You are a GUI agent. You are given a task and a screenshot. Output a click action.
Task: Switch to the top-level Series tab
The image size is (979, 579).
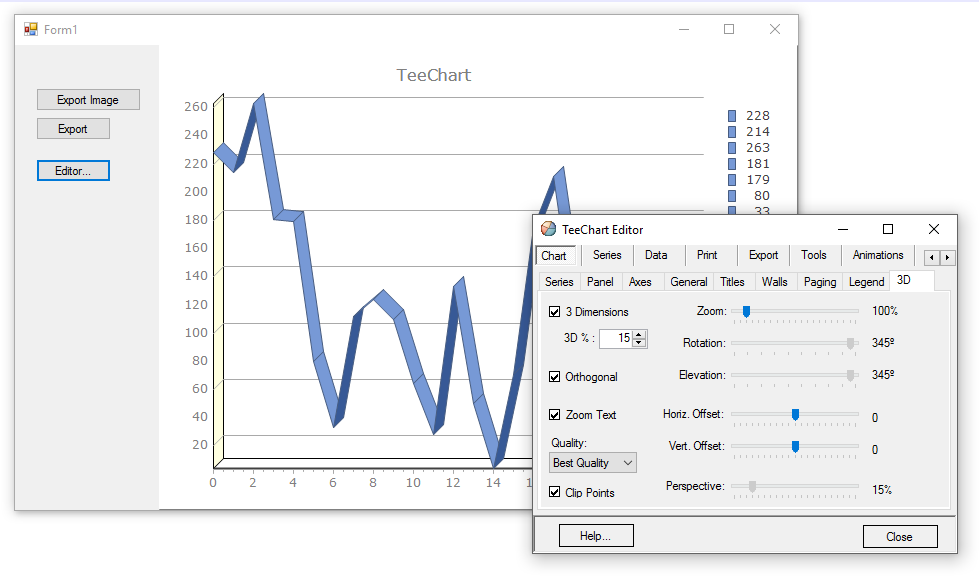point(607,255)
